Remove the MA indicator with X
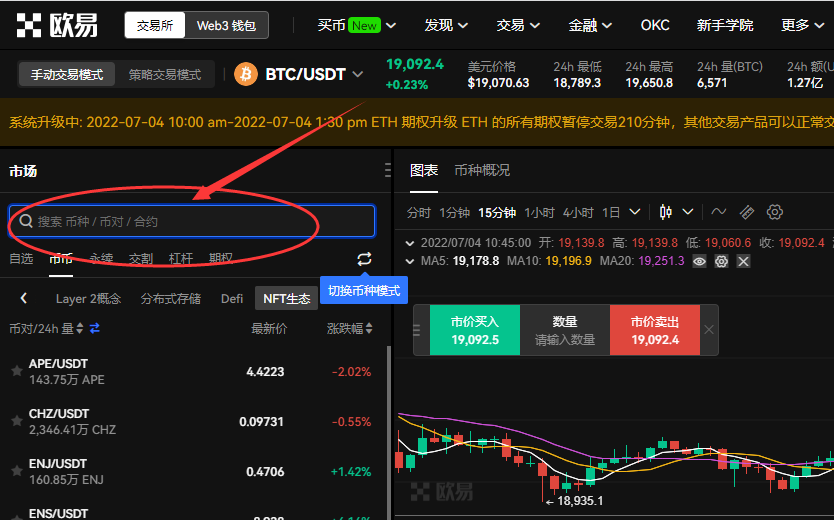Image resolution: width=834 pixels, height=520 pixels. tap(744, 261)
